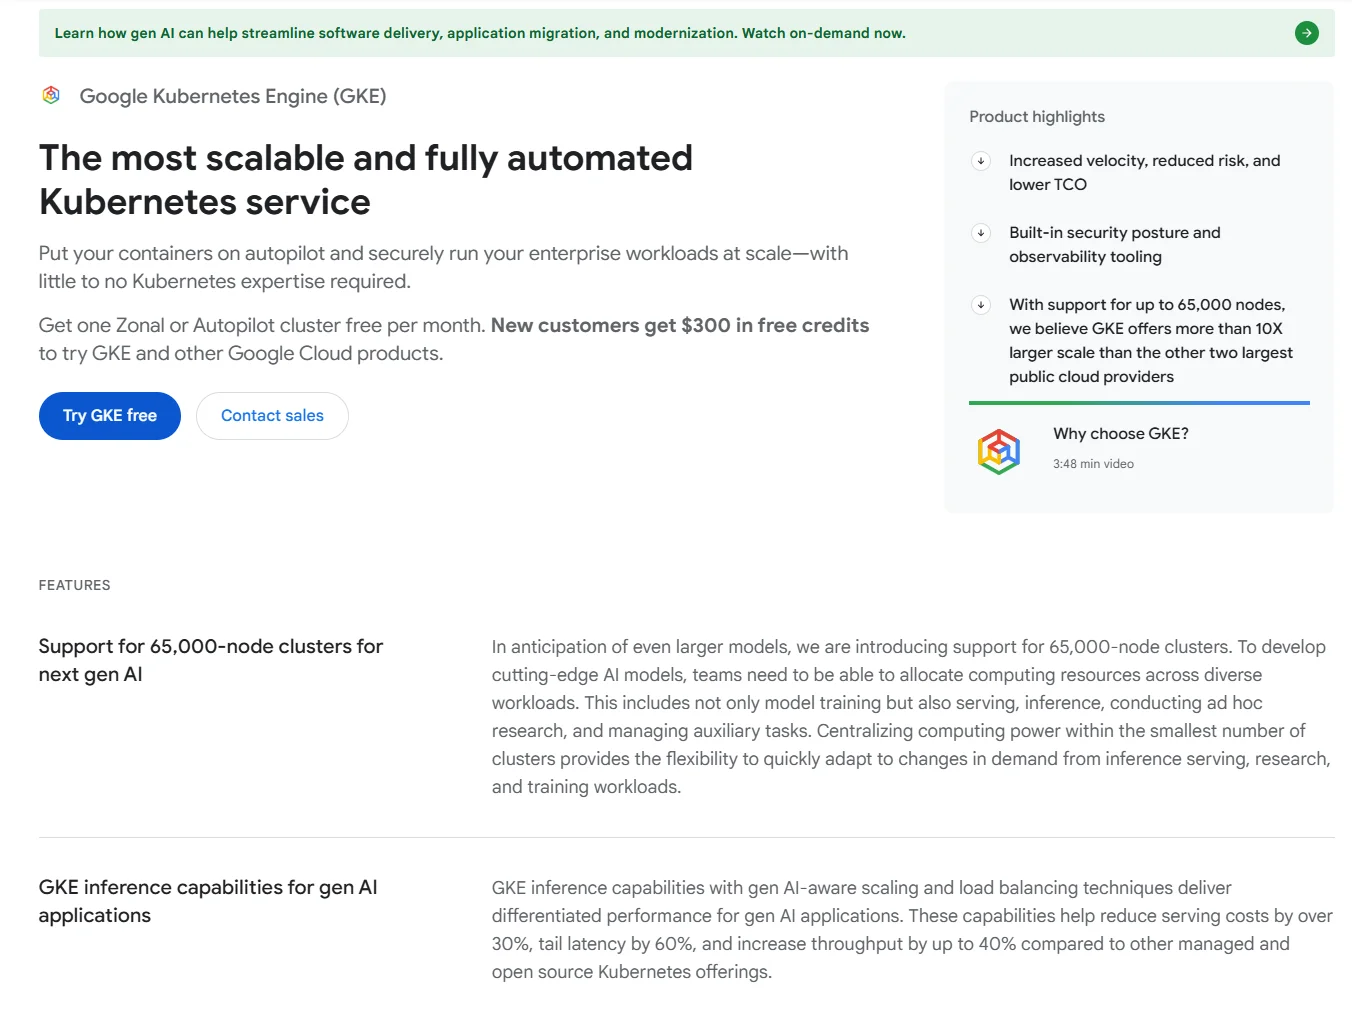
Task: Open the "Why choose GKE?" video title
Action: tap(1120, 434)
